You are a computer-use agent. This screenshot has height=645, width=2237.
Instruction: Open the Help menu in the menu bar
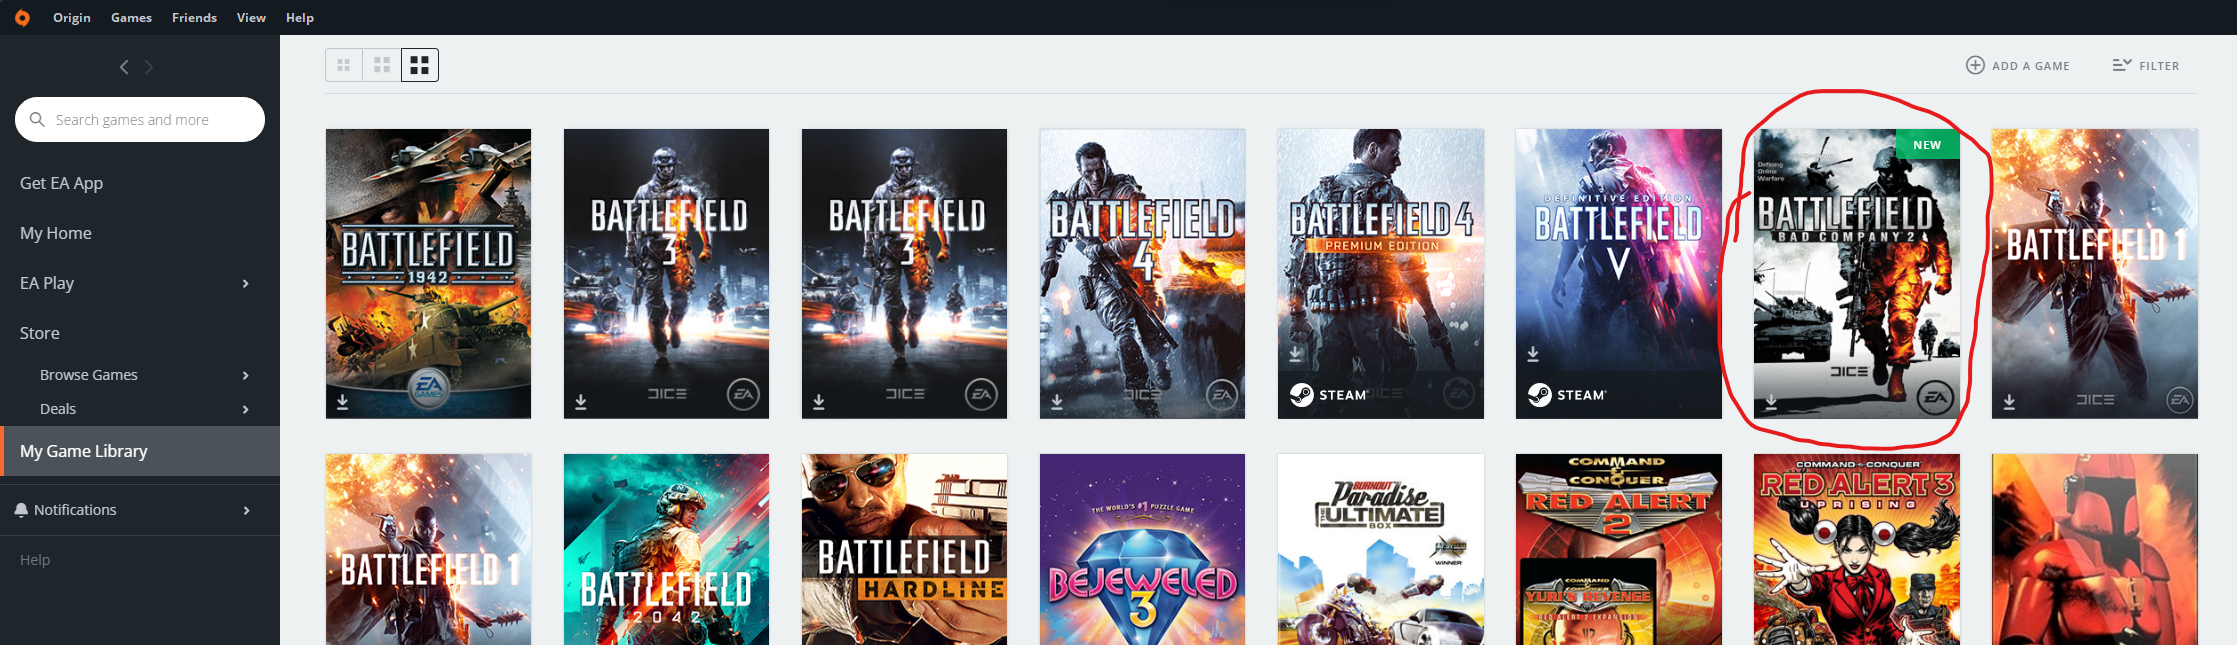300,18
